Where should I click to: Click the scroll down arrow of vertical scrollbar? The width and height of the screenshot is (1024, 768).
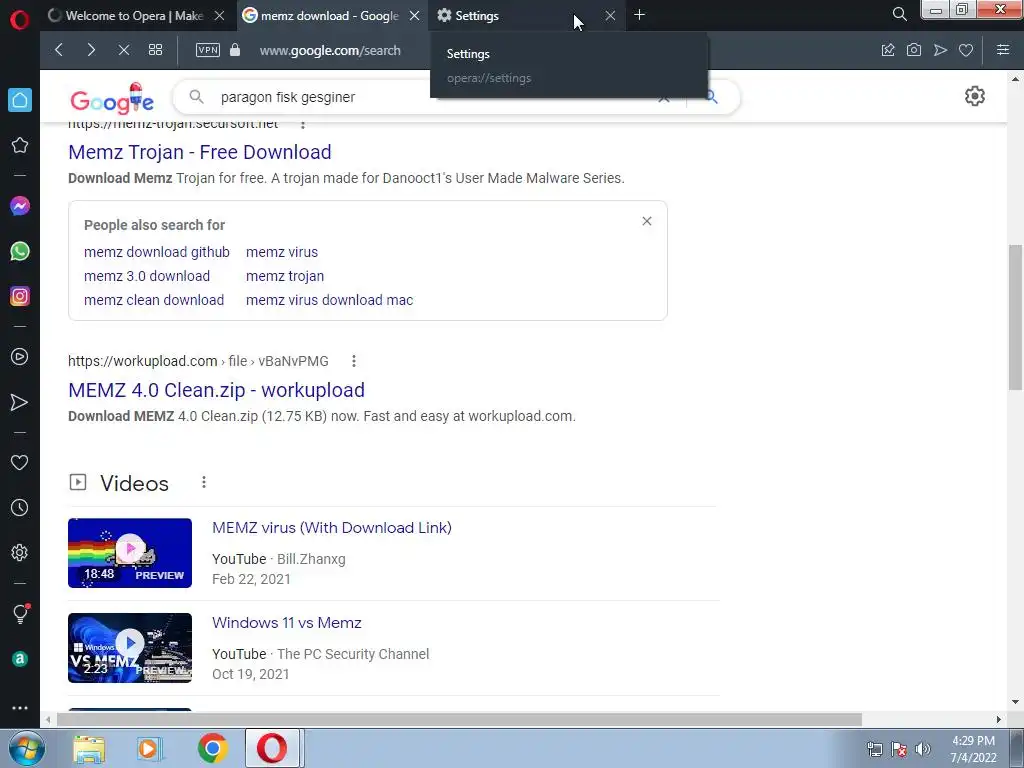(1015, 701)
